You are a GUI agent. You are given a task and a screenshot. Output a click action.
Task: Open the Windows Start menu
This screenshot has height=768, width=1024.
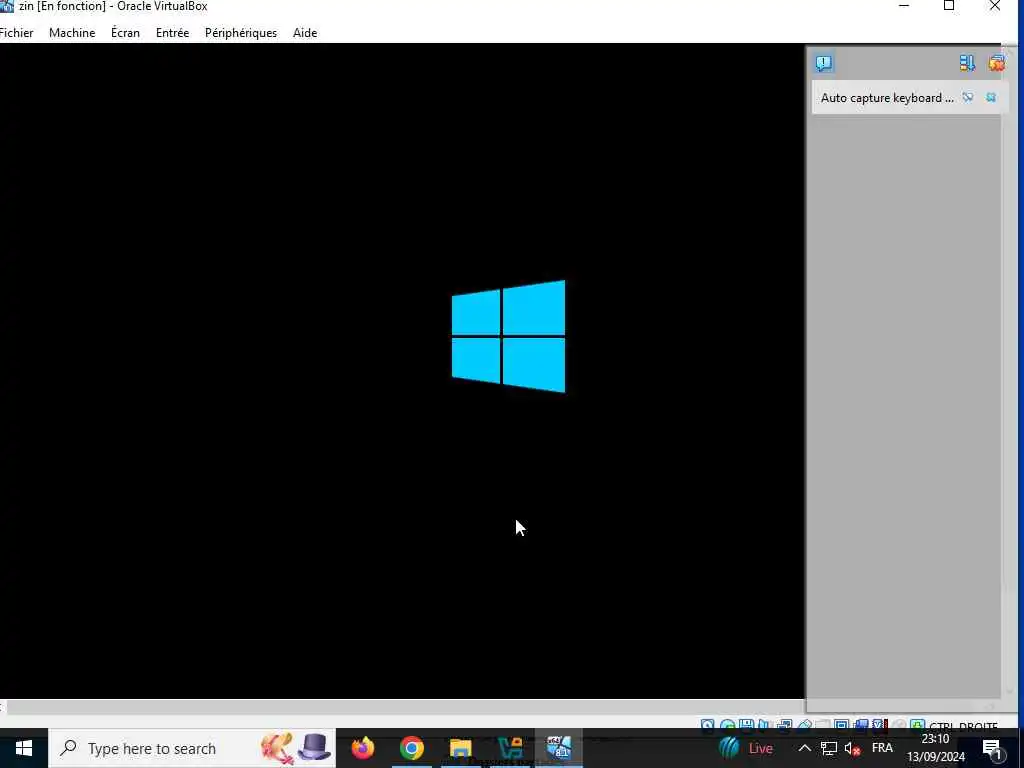click(x=24, y=748)
